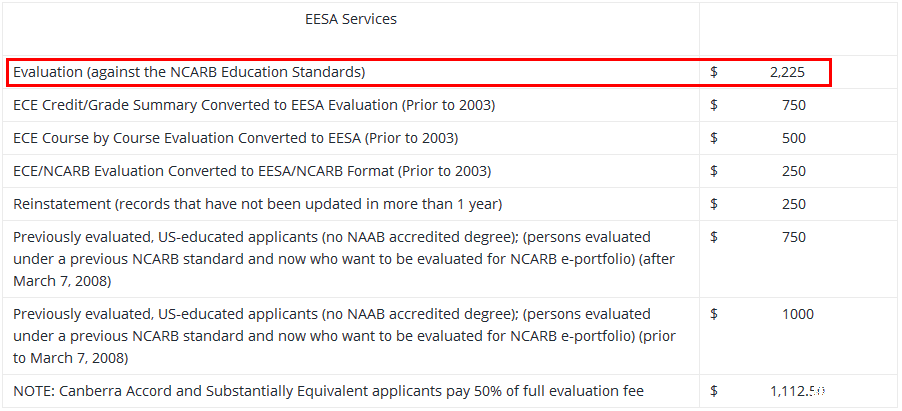The image size is (902, 411).
Task: Click the dollar sign beside the 500 amount
Action: pyautogui.click(x=714, y=138)
